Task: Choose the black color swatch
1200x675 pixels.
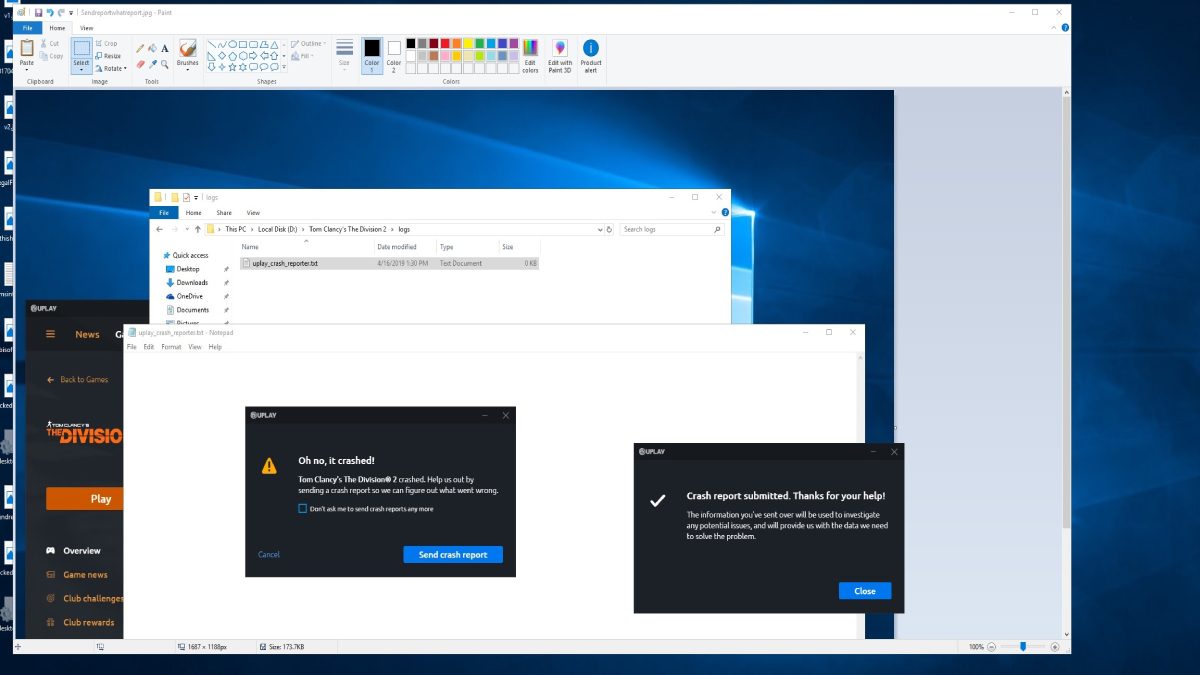Action: [x=411, y=43]
